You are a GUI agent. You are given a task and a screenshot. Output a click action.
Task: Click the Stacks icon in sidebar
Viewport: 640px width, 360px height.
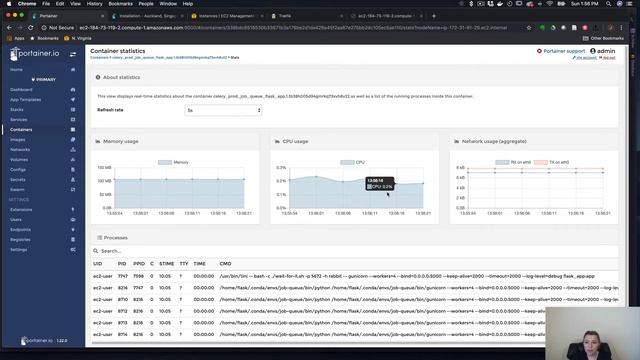click(x=73, y=110)
